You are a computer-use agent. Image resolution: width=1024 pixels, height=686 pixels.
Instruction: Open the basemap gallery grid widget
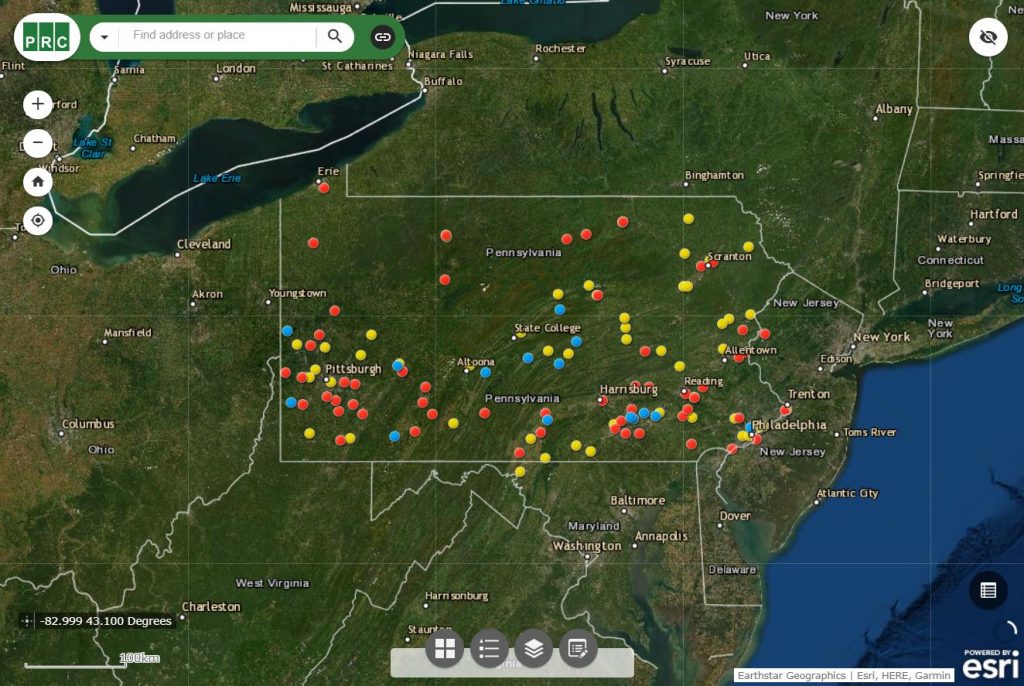coord(445,649)
